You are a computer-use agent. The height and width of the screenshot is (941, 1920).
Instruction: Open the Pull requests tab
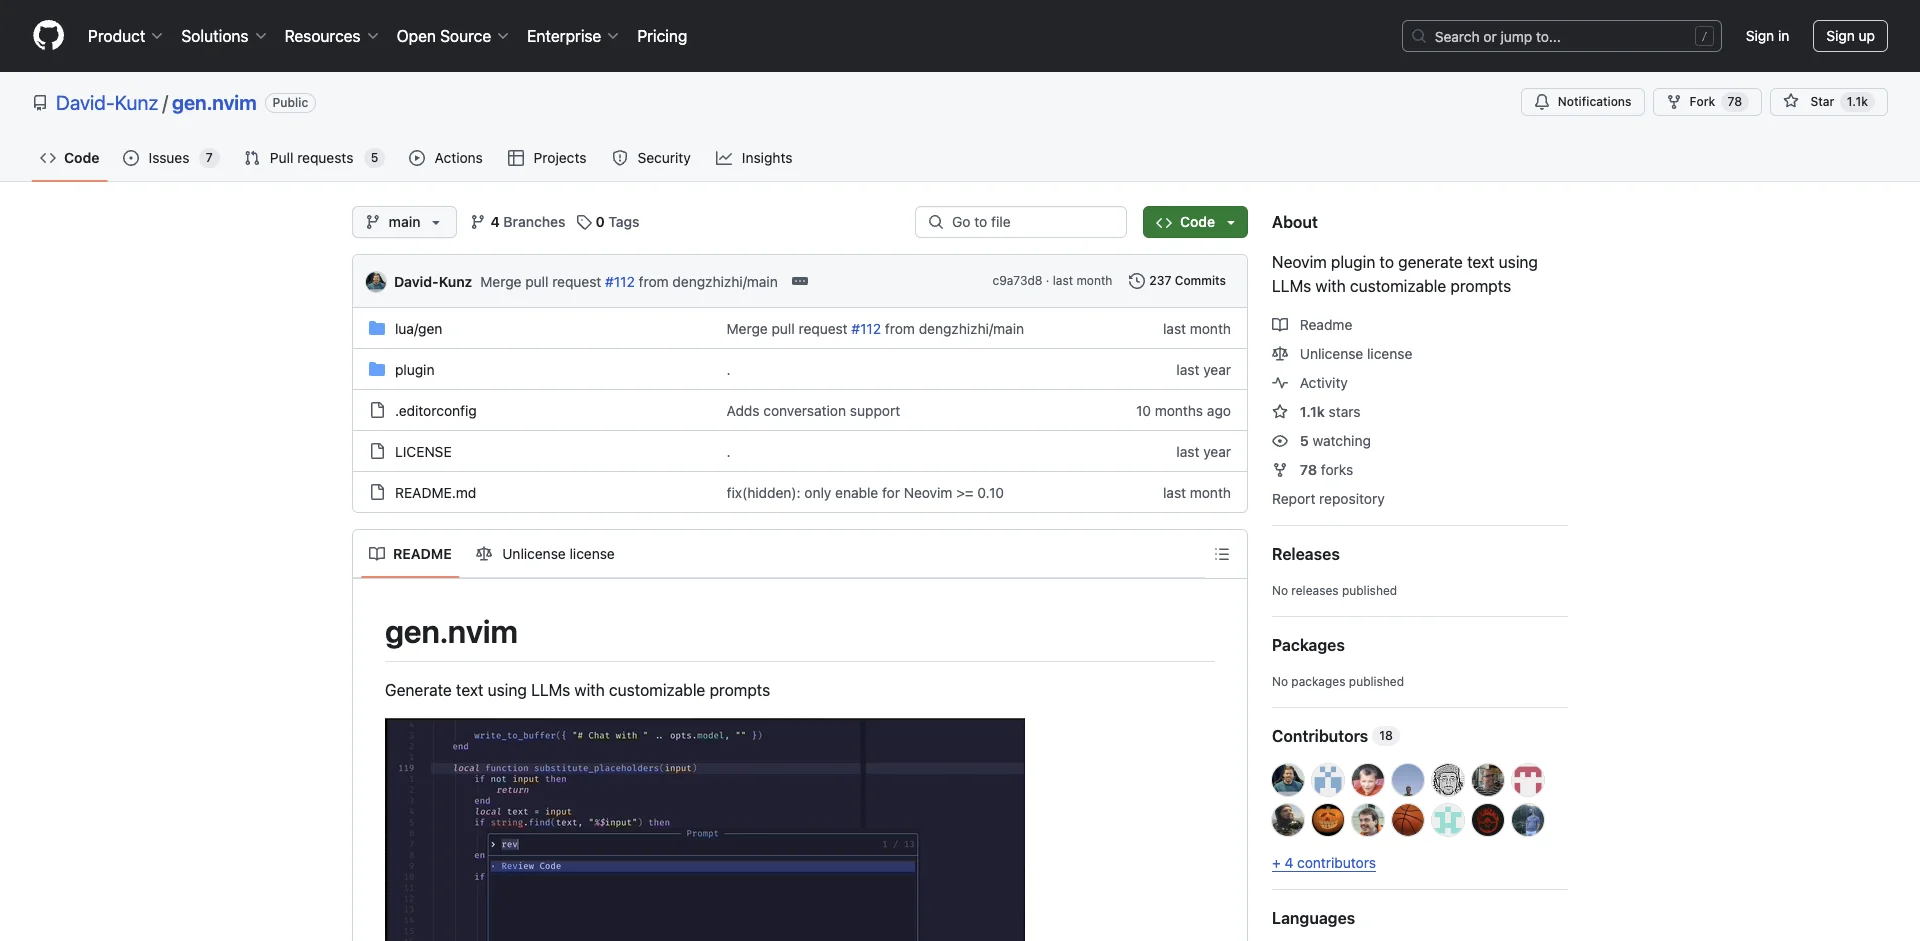tap(314, 158)
